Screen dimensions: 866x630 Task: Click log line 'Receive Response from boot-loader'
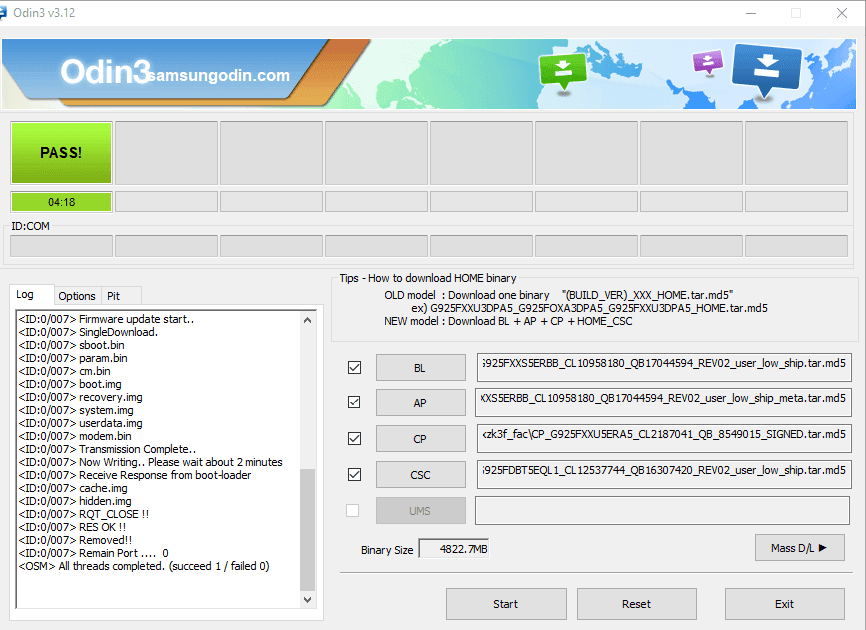click(135, 475)
